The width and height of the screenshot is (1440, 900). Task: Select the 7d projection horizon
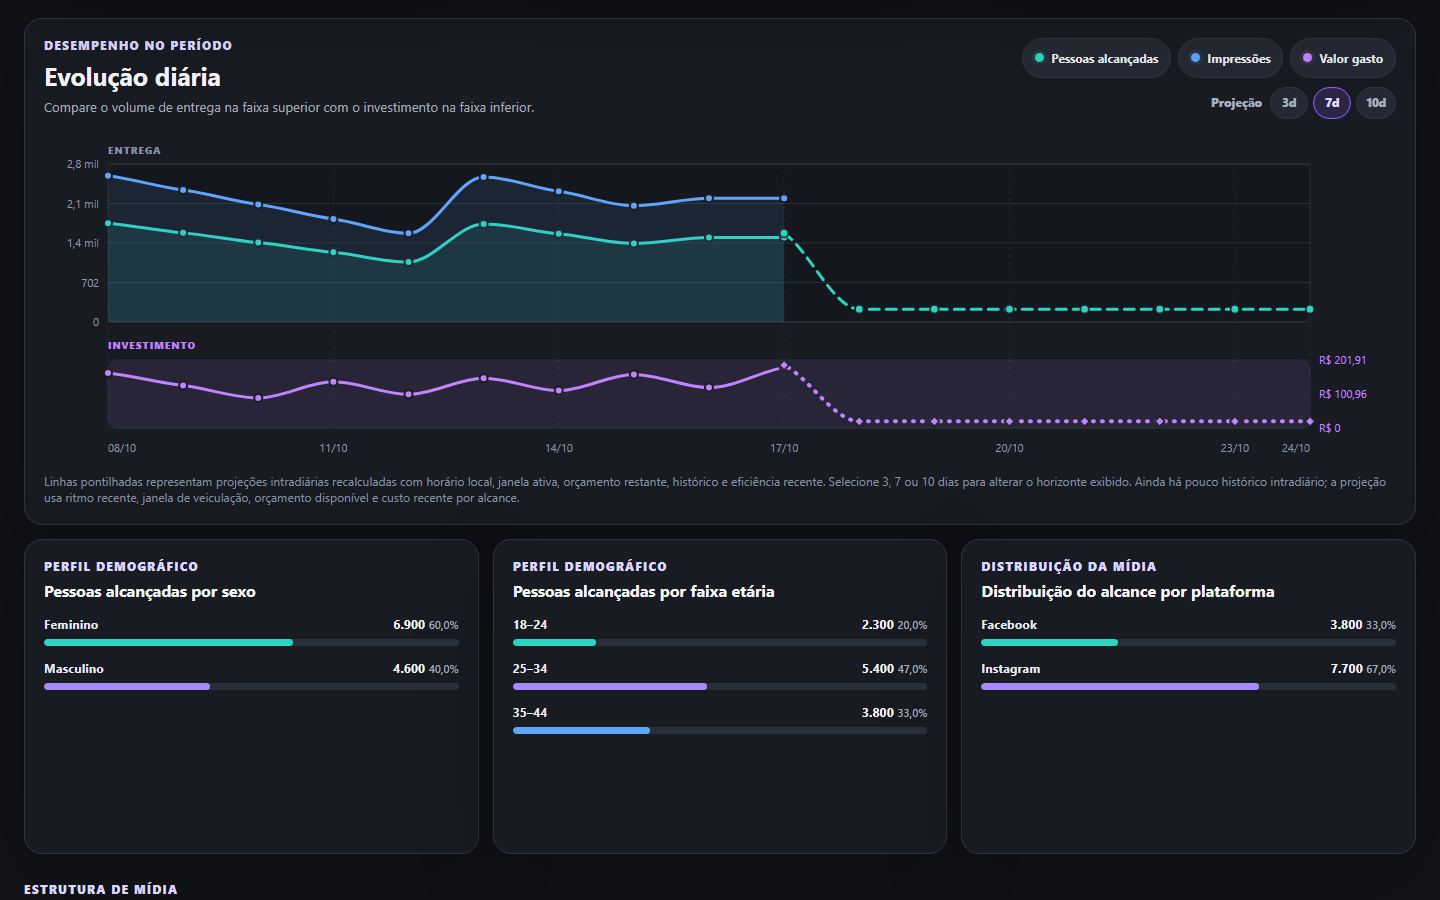(1332, 103)
